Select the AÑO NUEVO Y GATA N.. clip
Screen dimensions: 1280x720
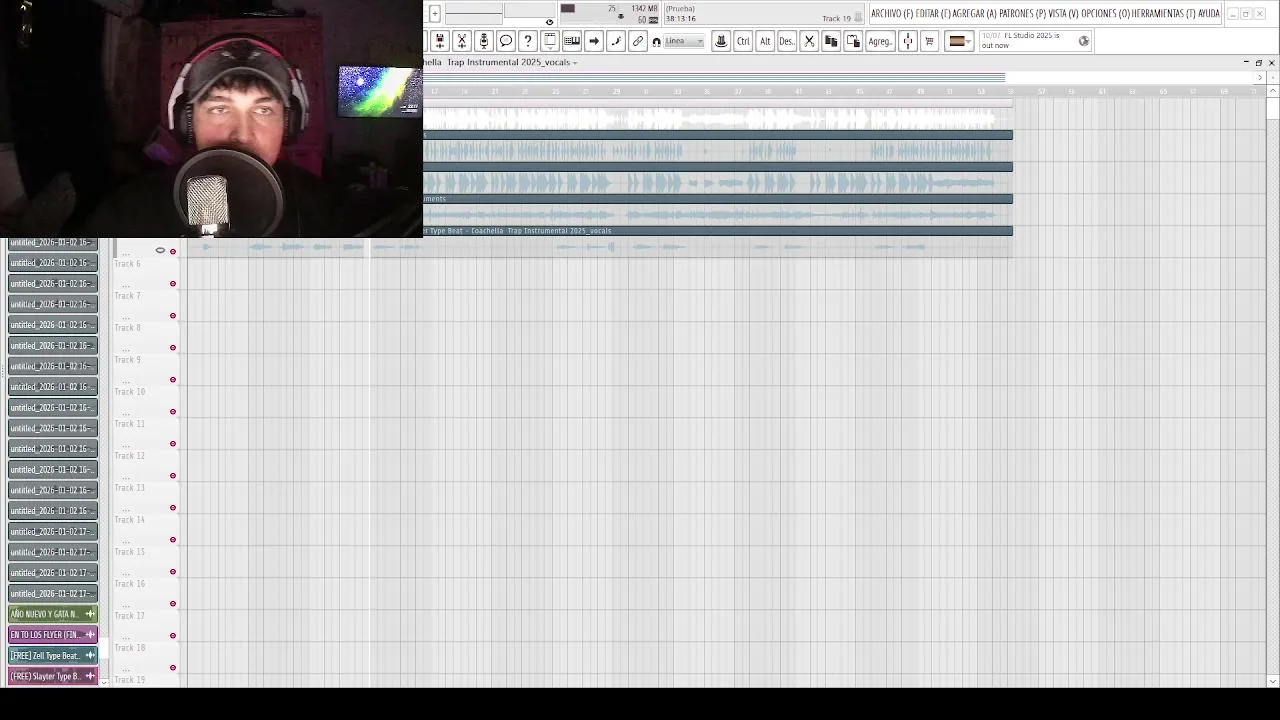point(53,614)
